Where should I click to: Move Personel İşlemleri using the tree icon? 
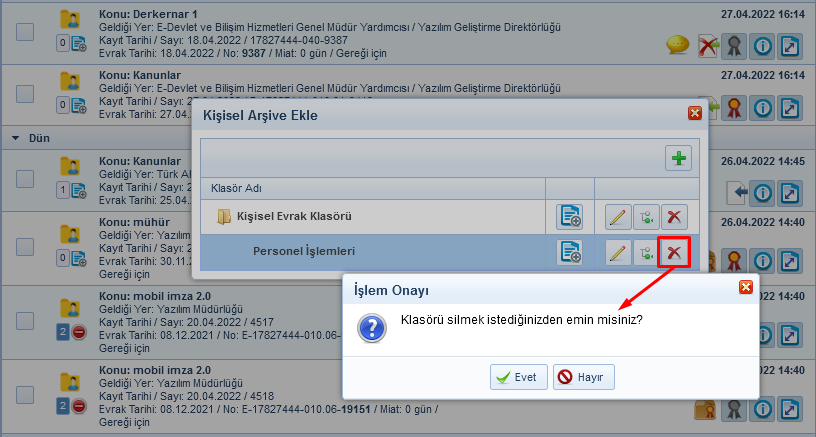(x=646, y=253)
